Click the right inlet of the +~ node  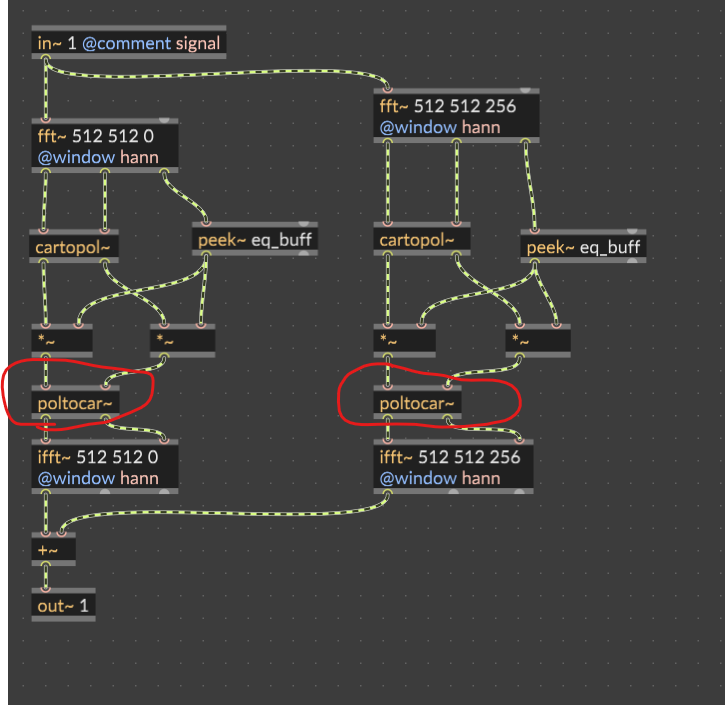(62, 534)
